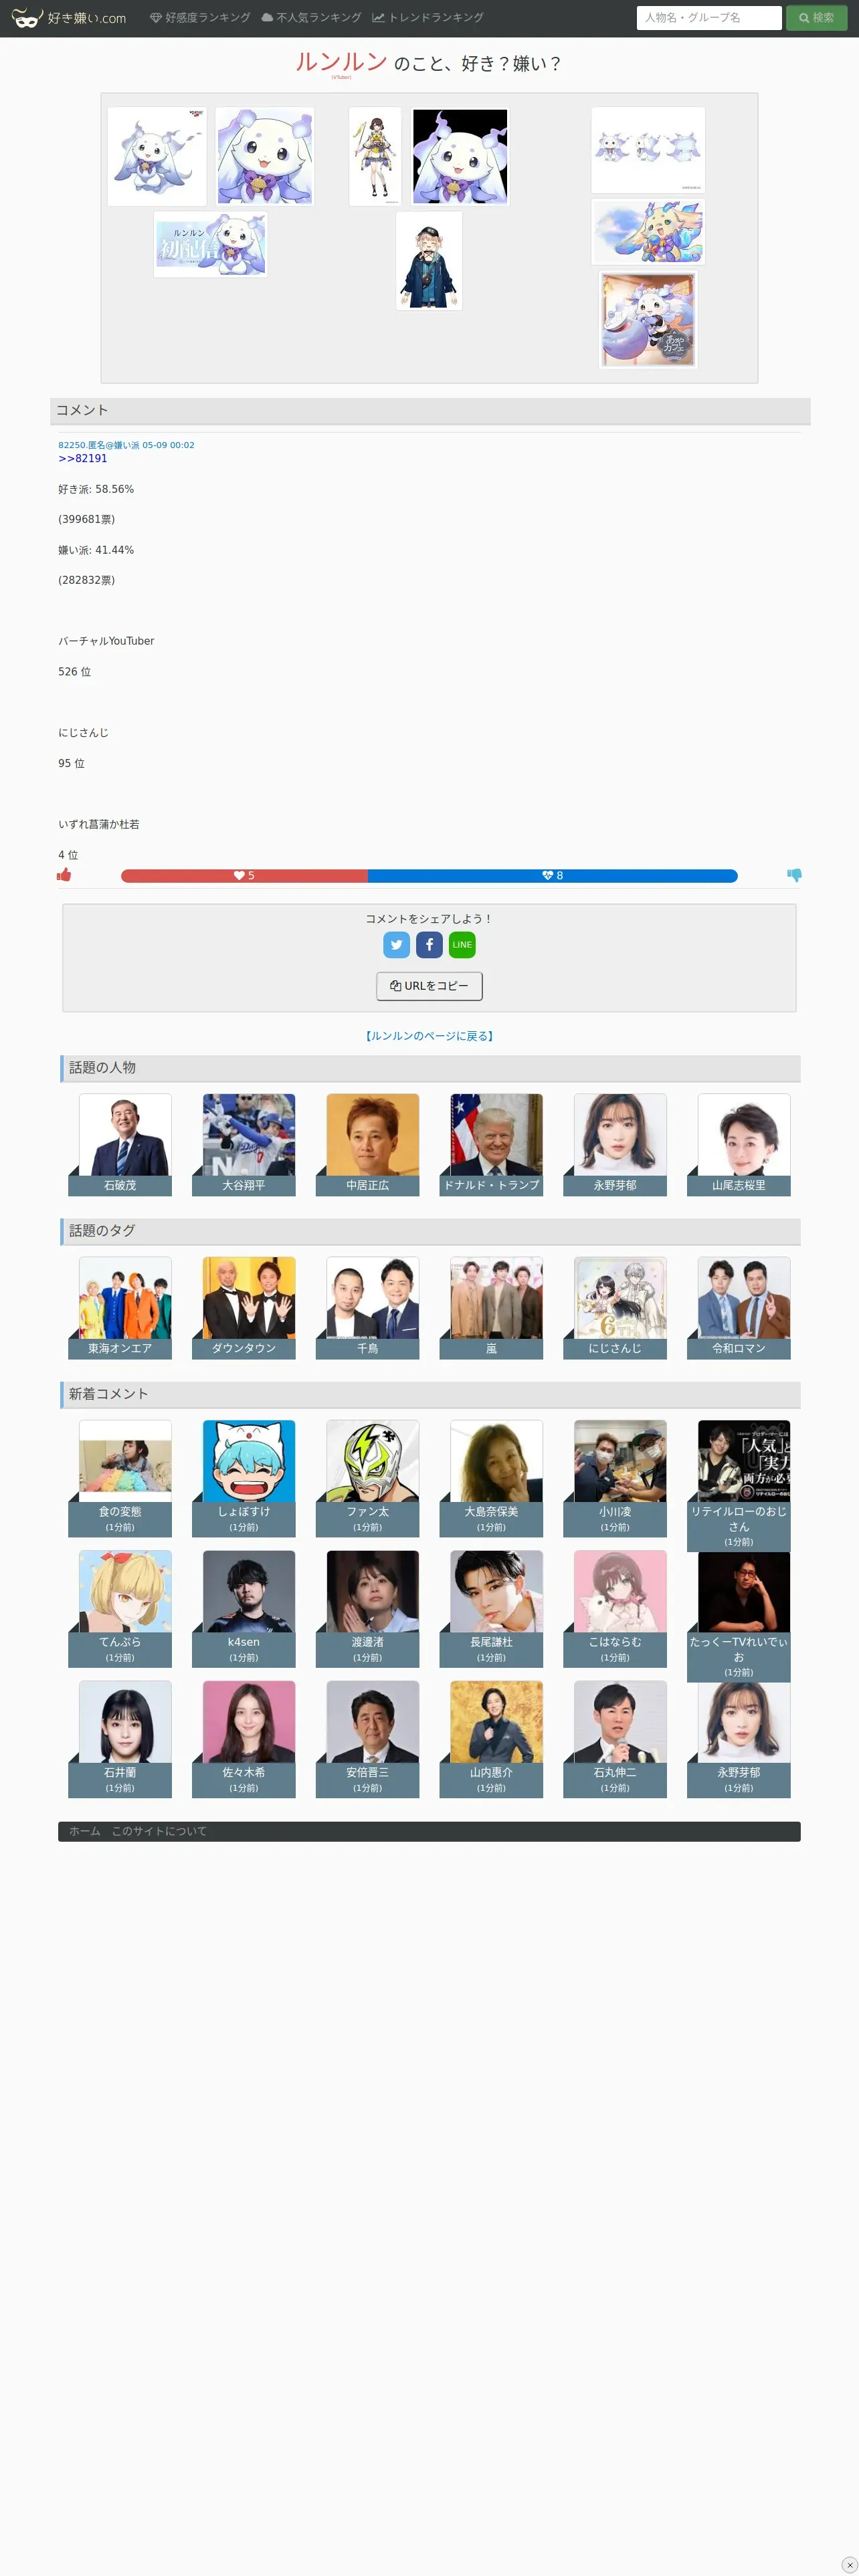Open the 渡邊渚 new comment card
Viewport: 859px width, 2576px height.
point(368,1608)
